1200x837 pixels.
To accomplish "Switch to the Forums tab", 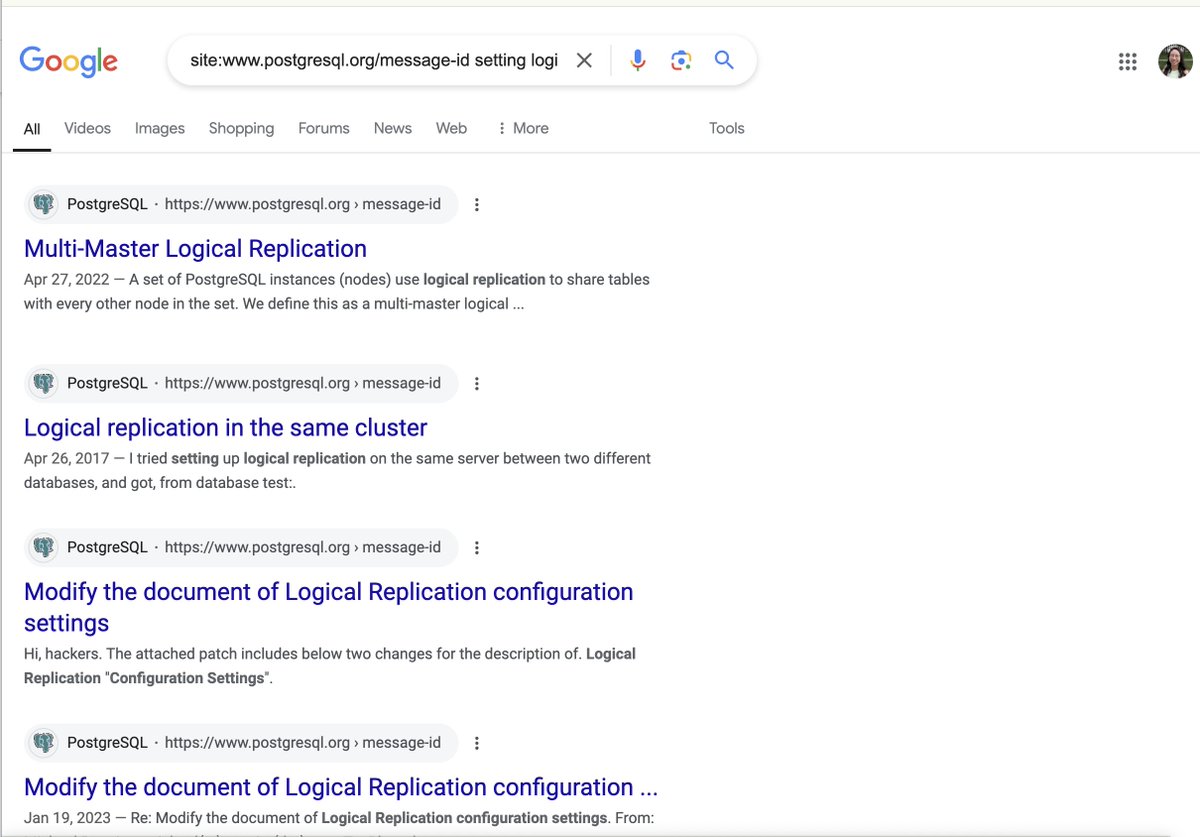I will (x=324, y=128).
